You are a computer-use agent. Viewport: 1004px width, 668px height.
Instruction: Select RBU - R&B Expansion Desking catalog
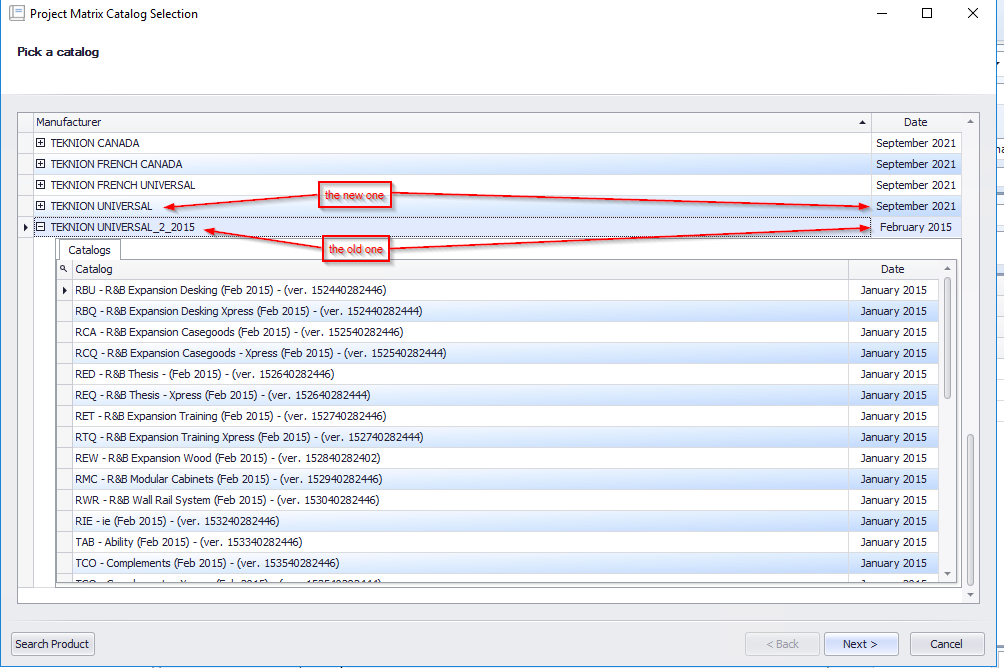[230, 290]
